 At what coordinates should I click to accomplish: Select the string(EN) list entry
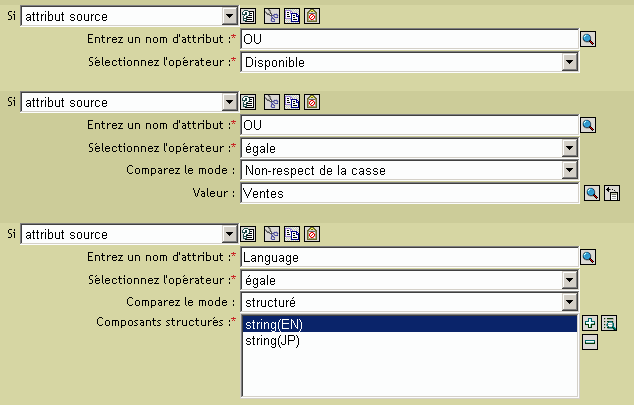273,324
